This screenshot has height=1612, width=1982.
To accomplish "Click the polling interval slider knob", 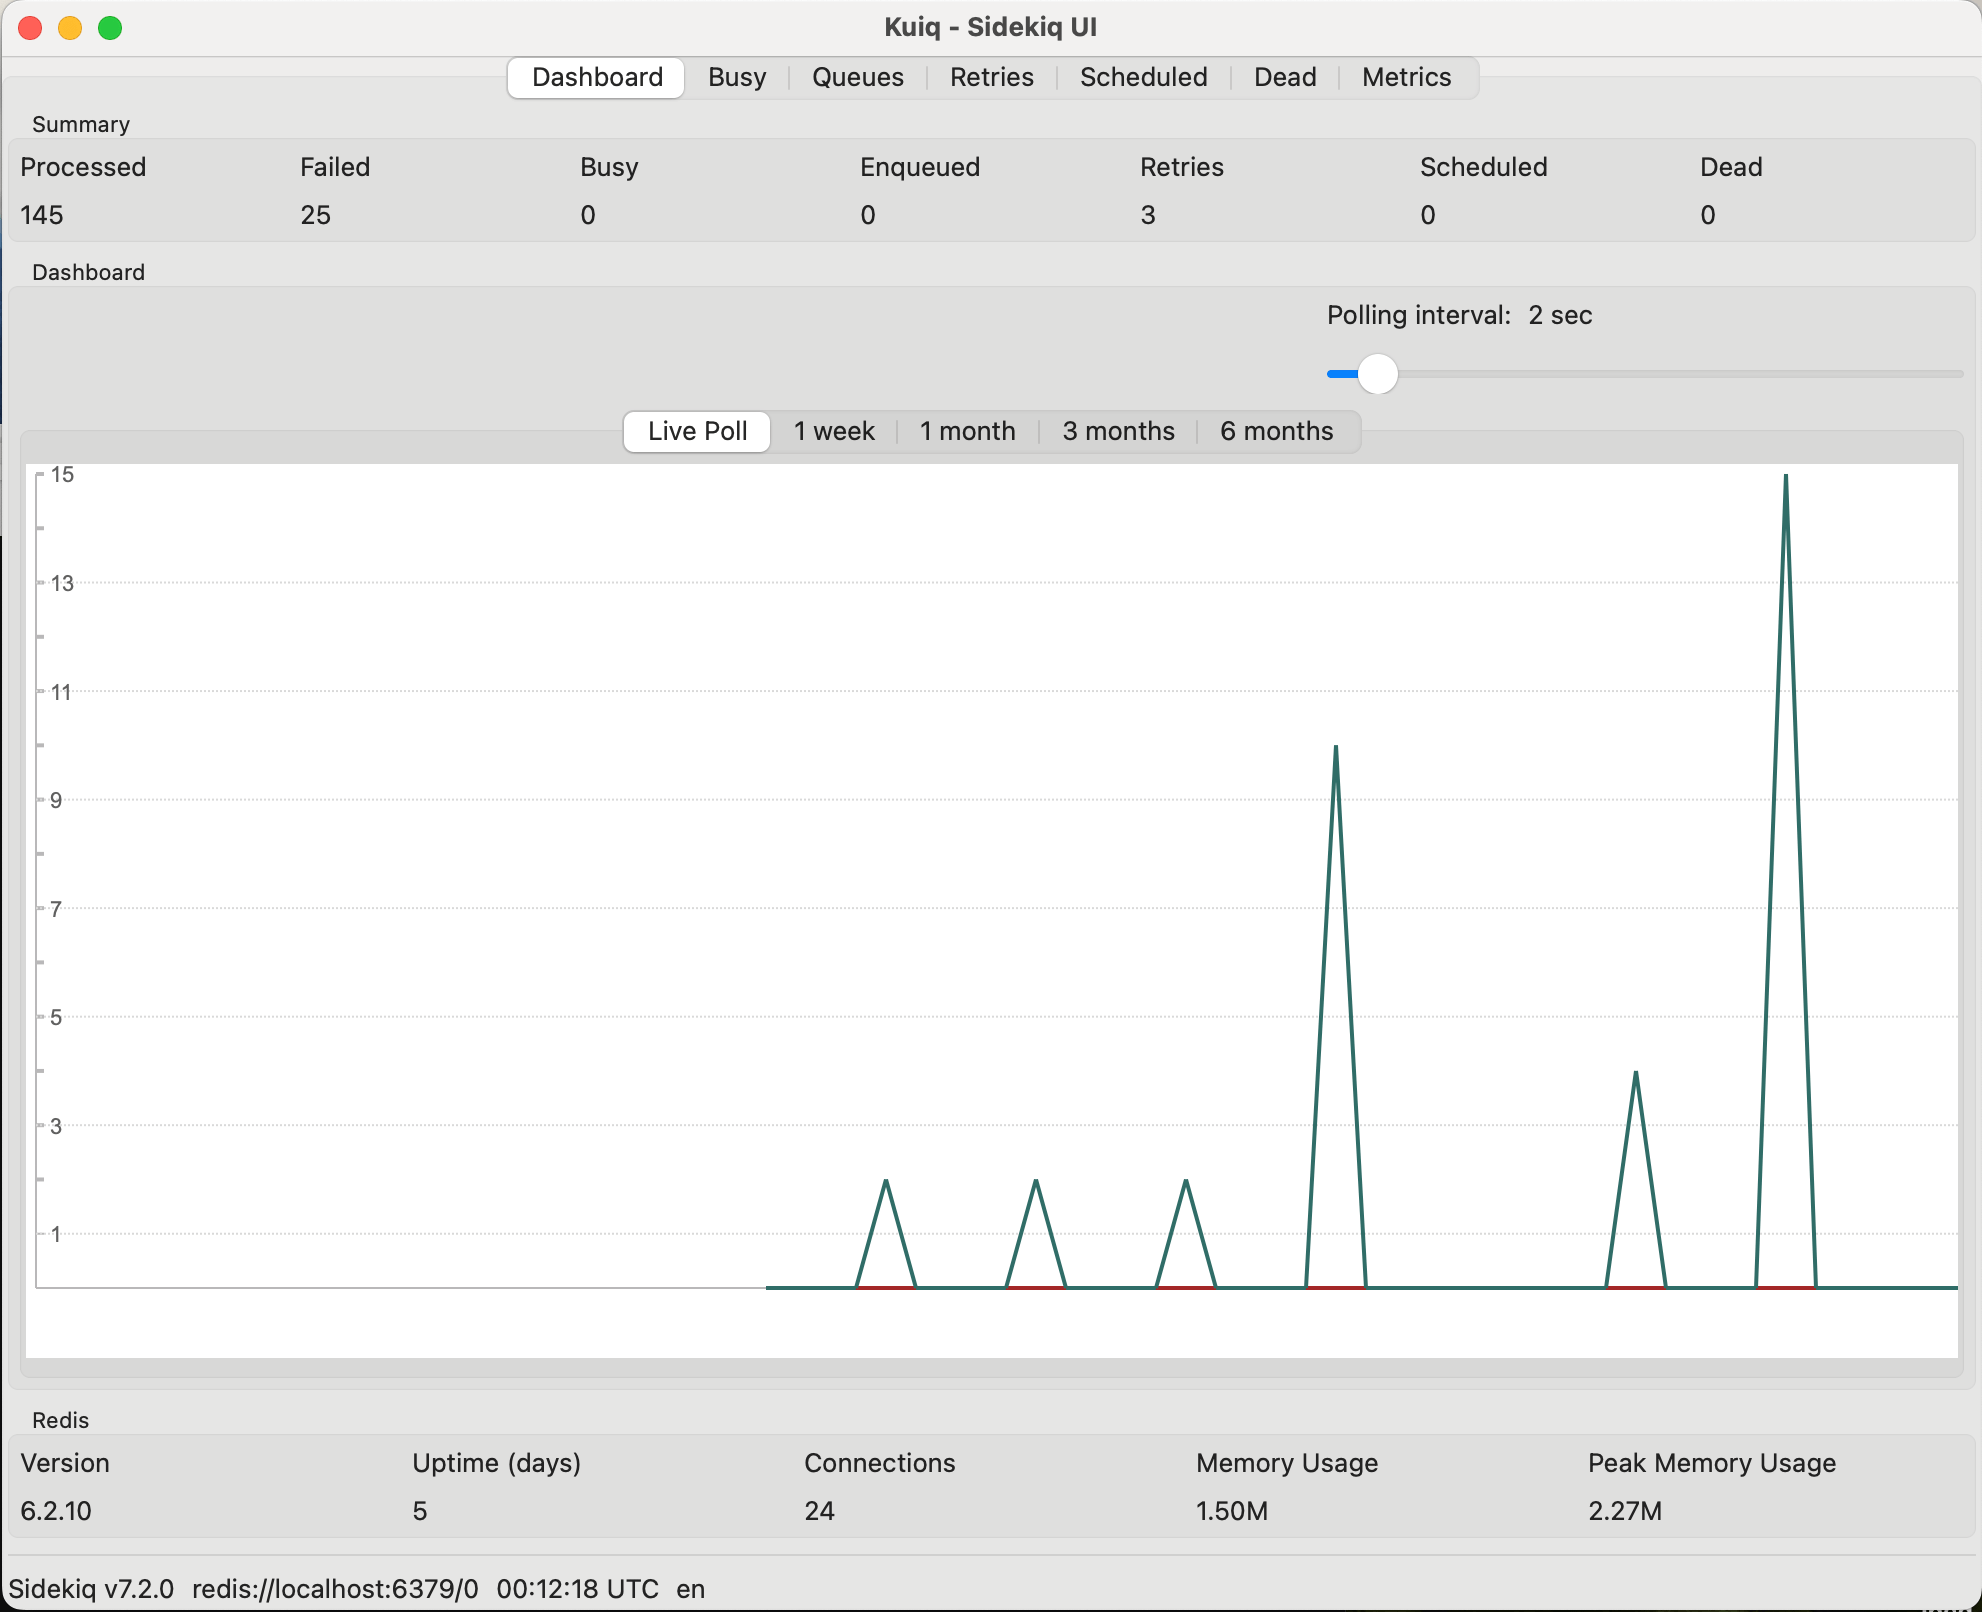I will [x=1377, y=374].
